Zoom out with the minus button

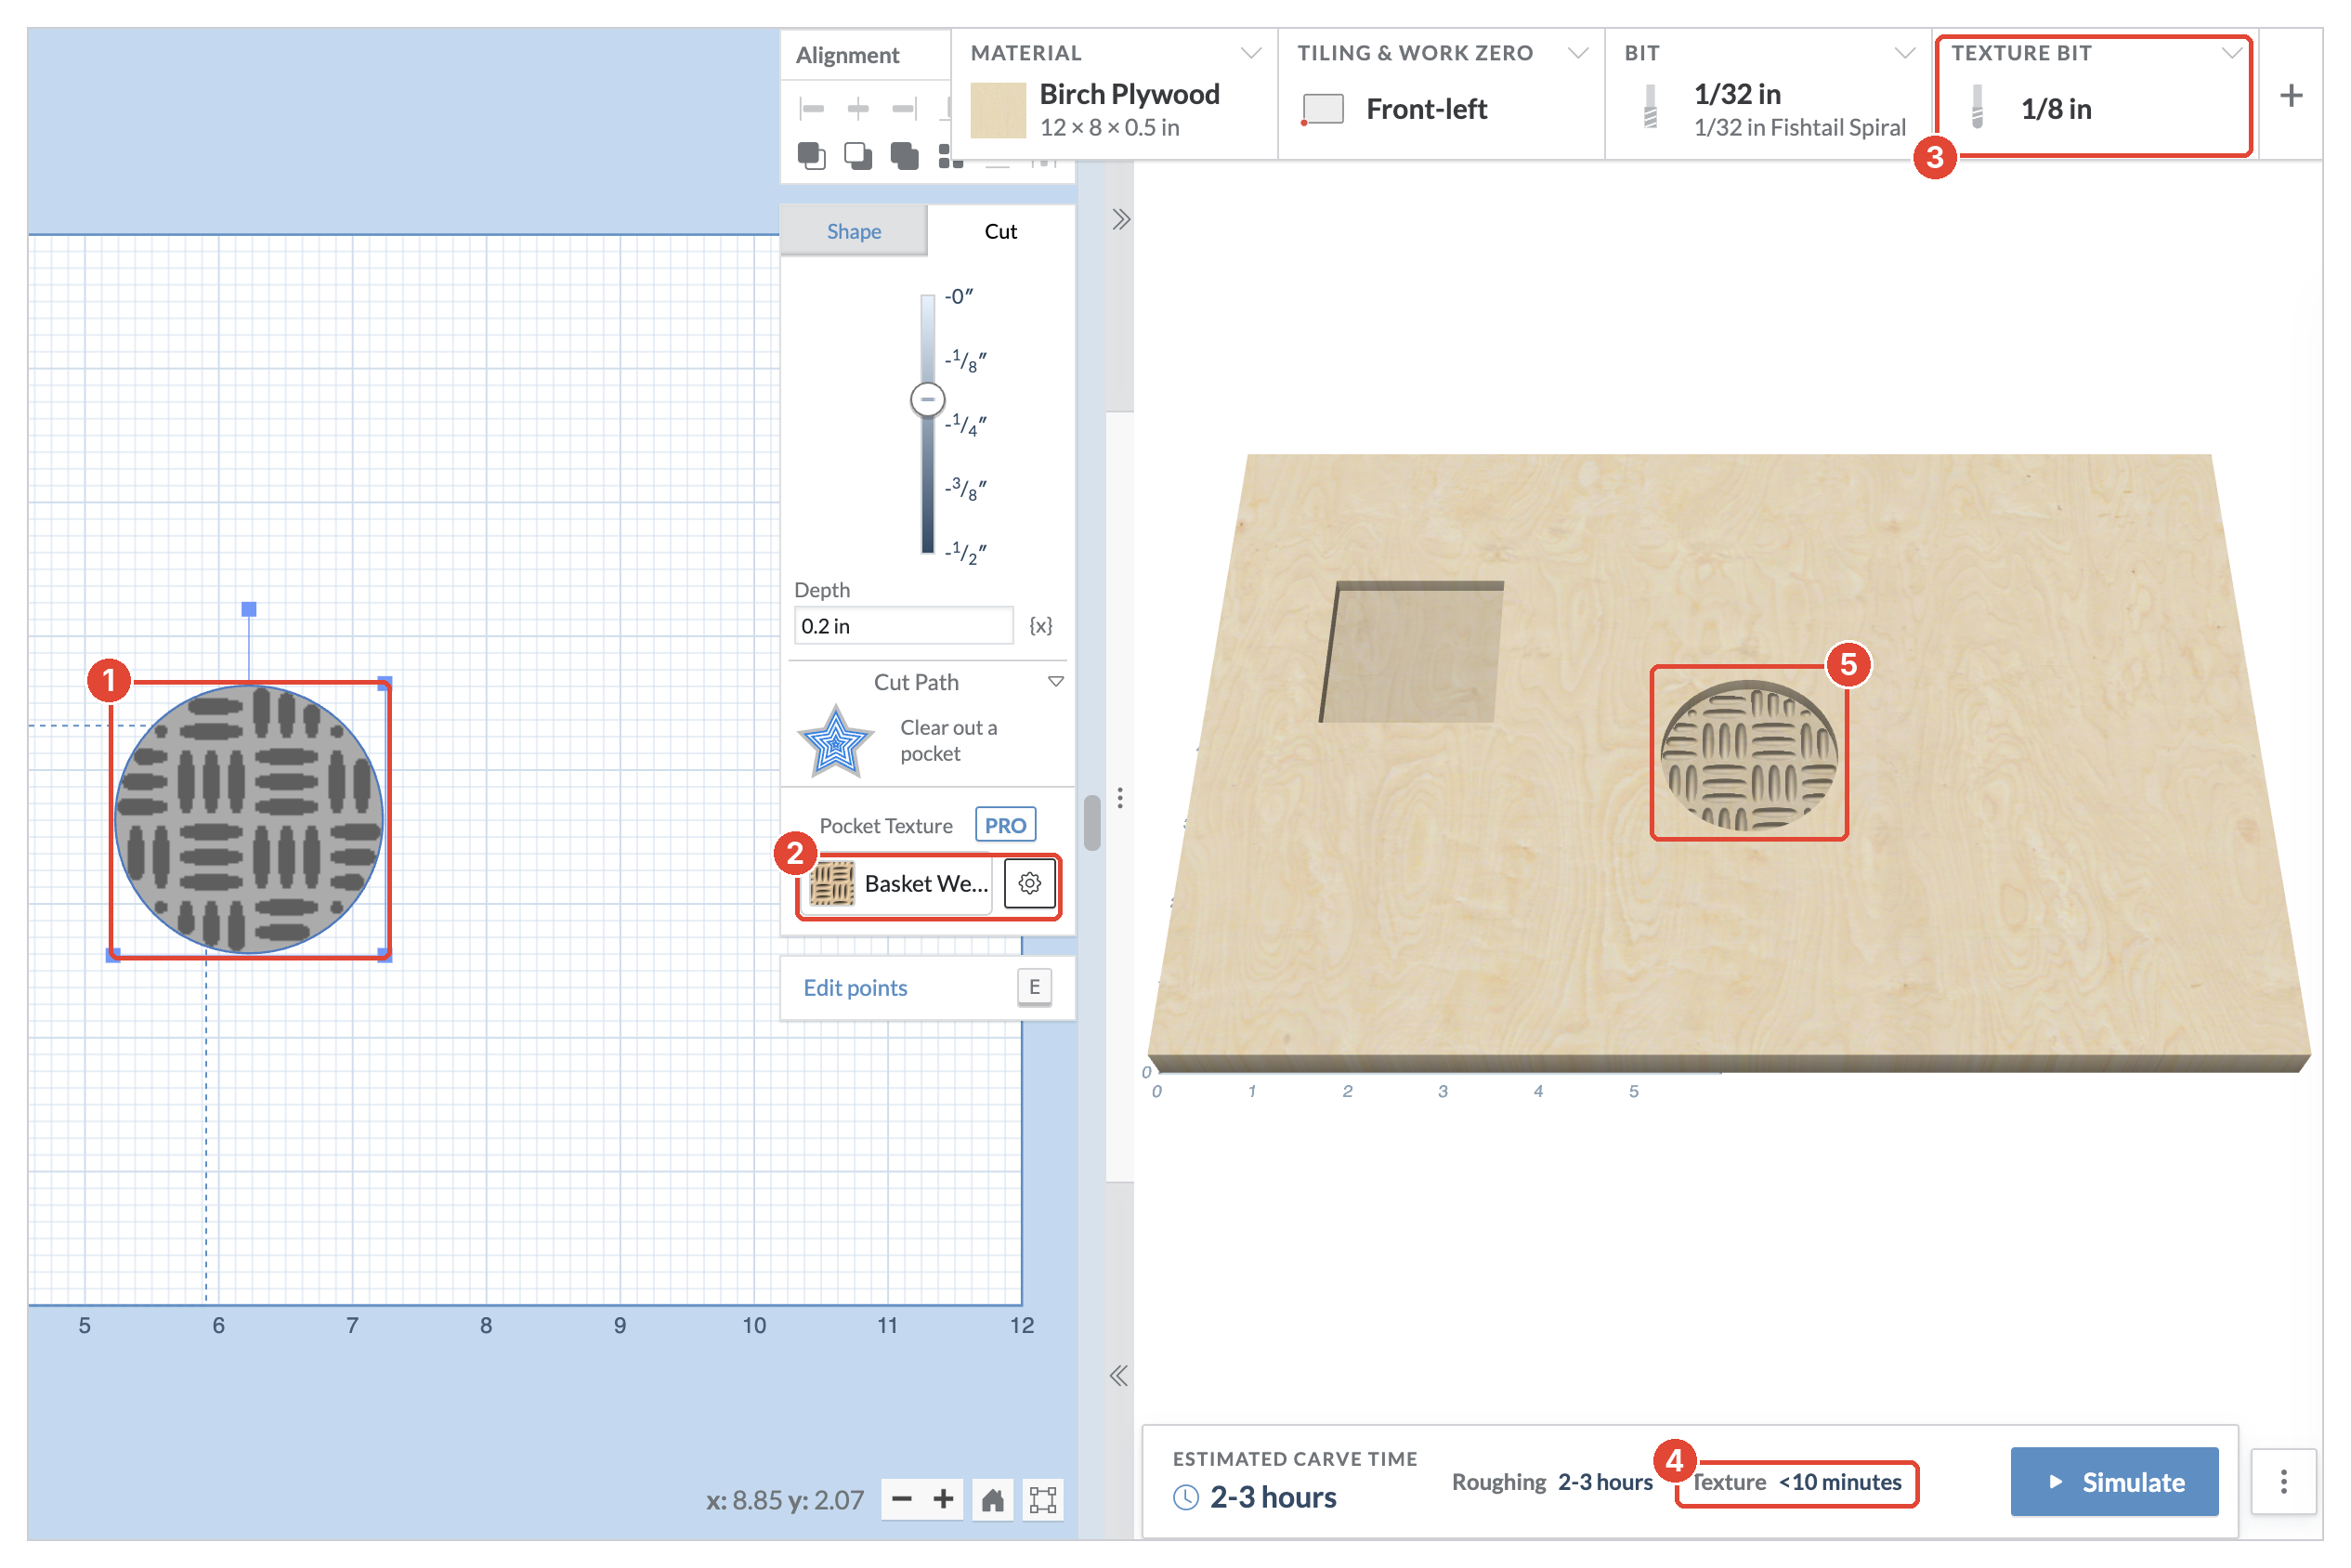902,1500
